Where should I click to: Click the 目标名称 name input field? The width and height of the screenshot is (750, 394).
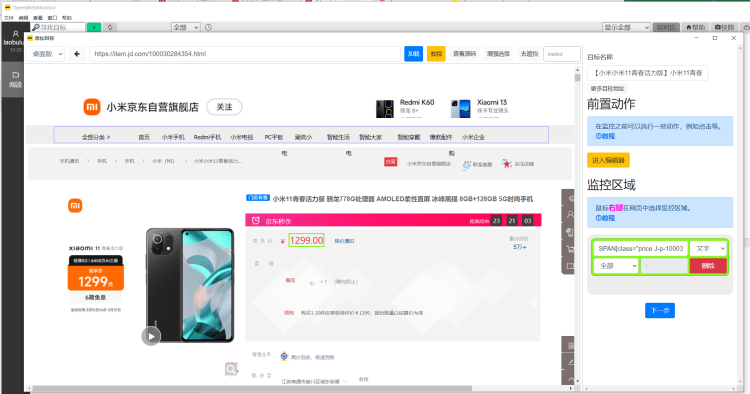click(x=647, y=73)
